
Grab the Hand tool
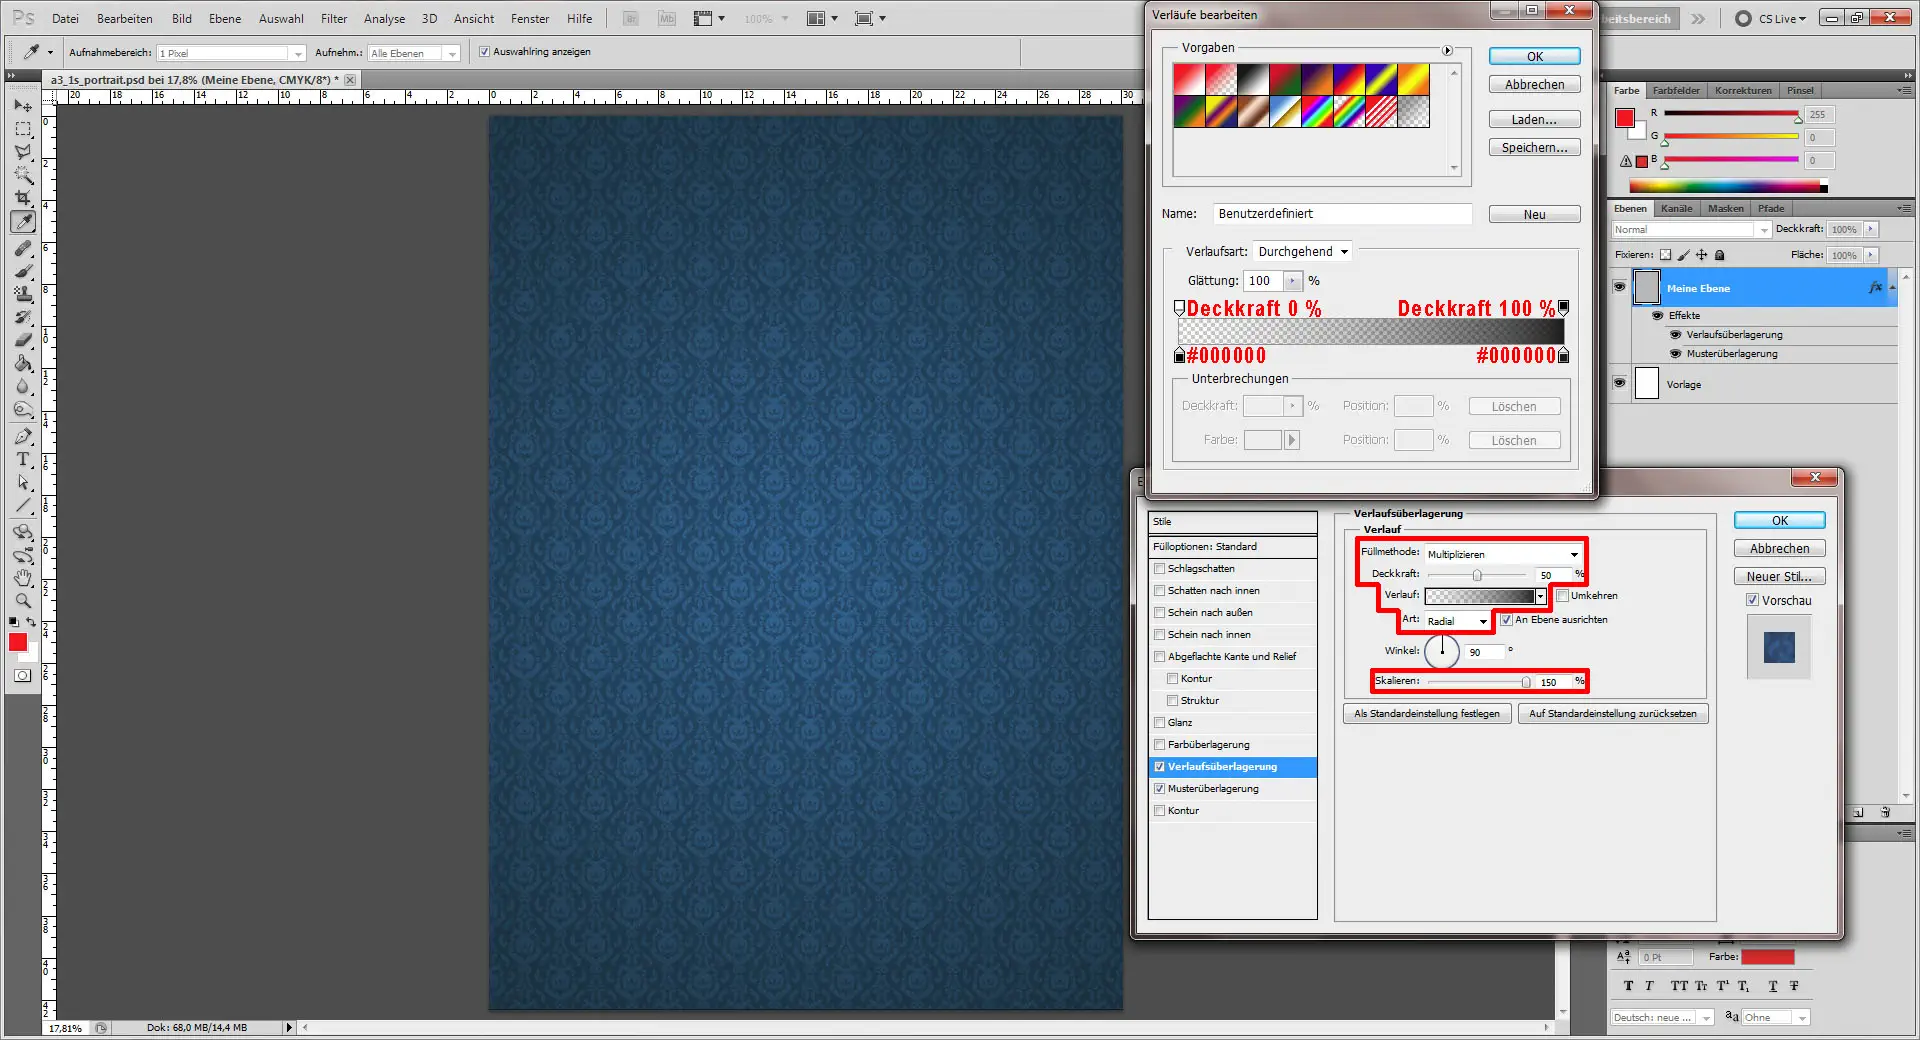point(22,577)
